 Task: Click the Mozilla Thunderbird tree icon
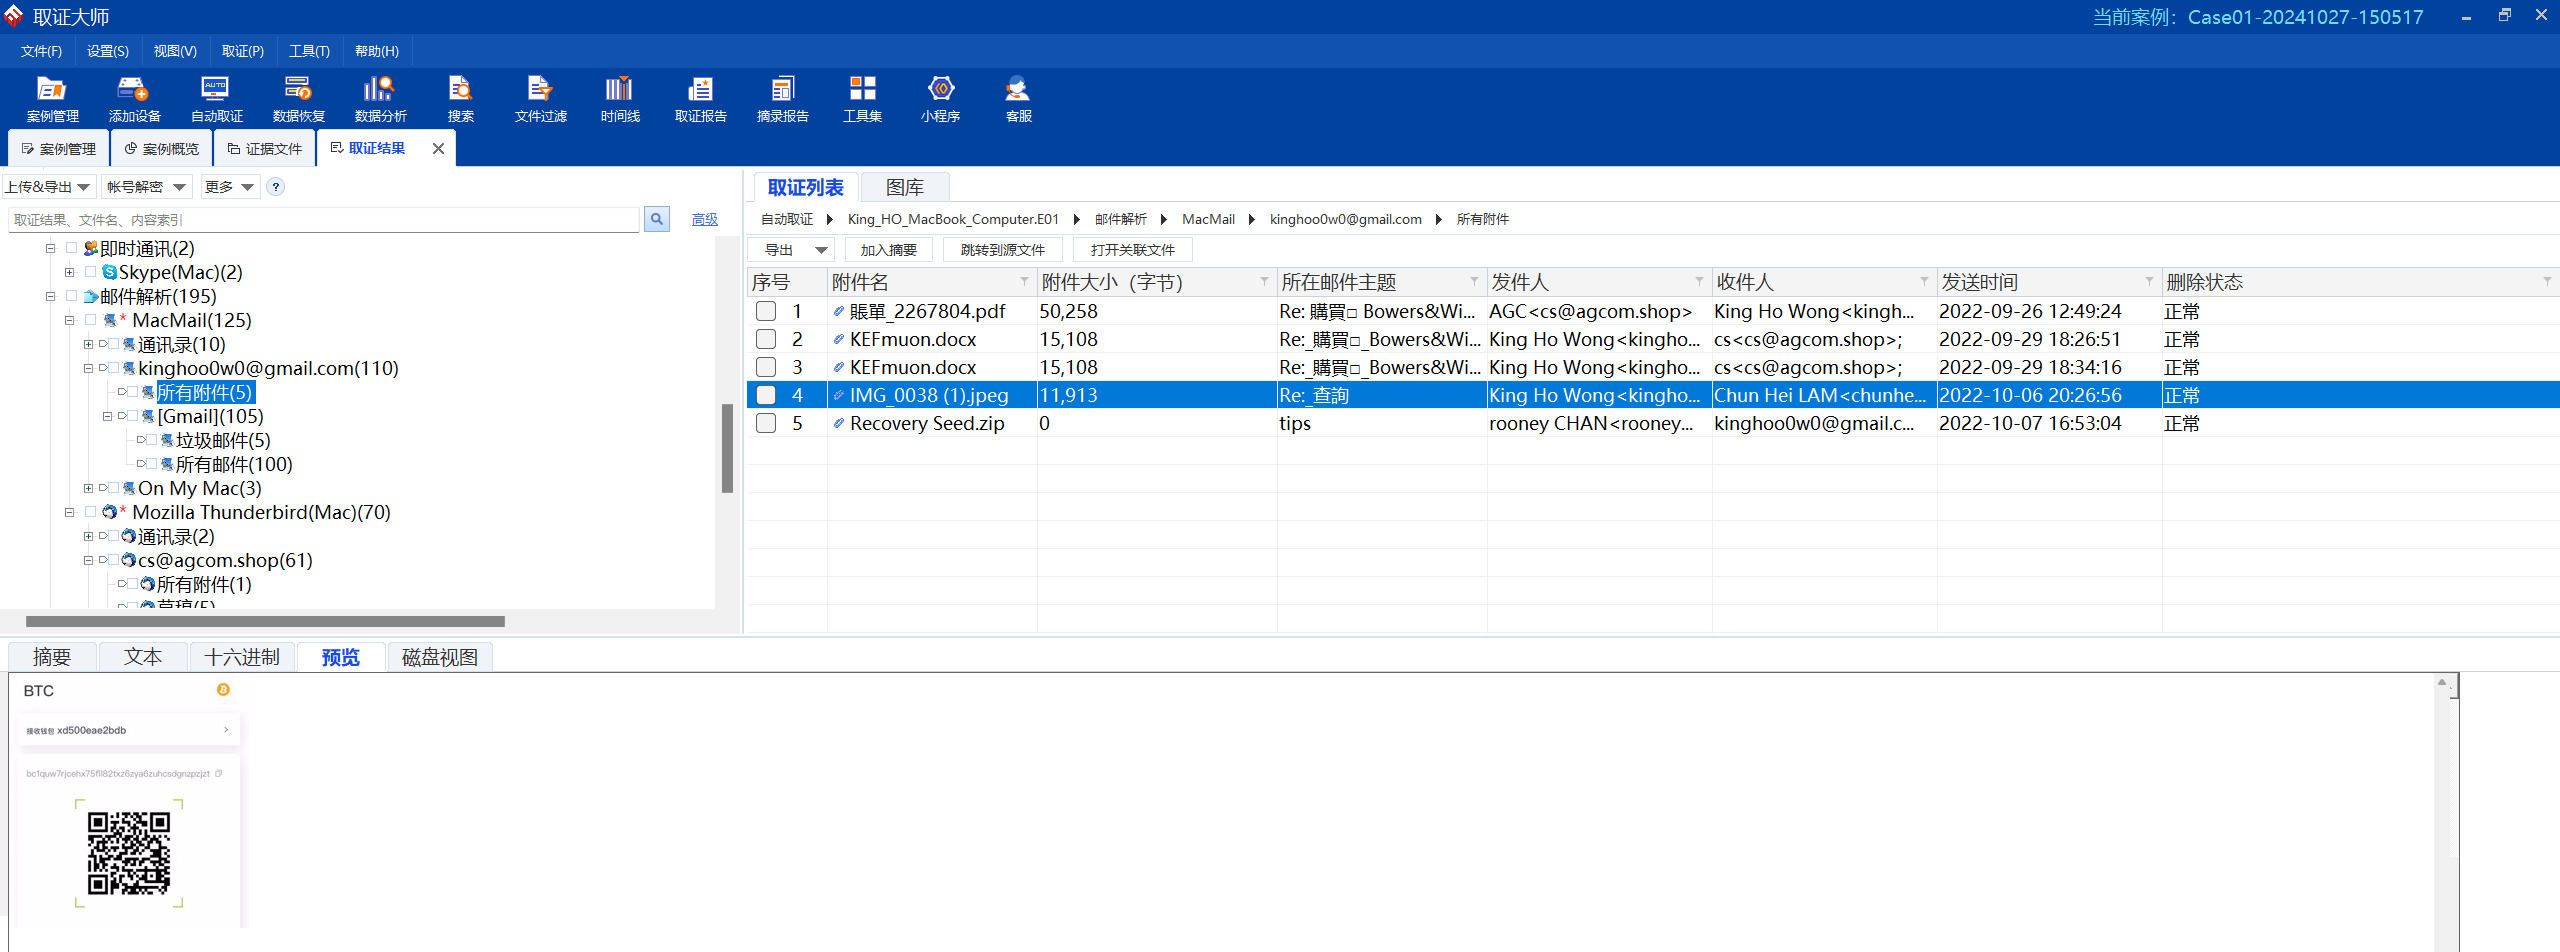[x=109, y=512]
